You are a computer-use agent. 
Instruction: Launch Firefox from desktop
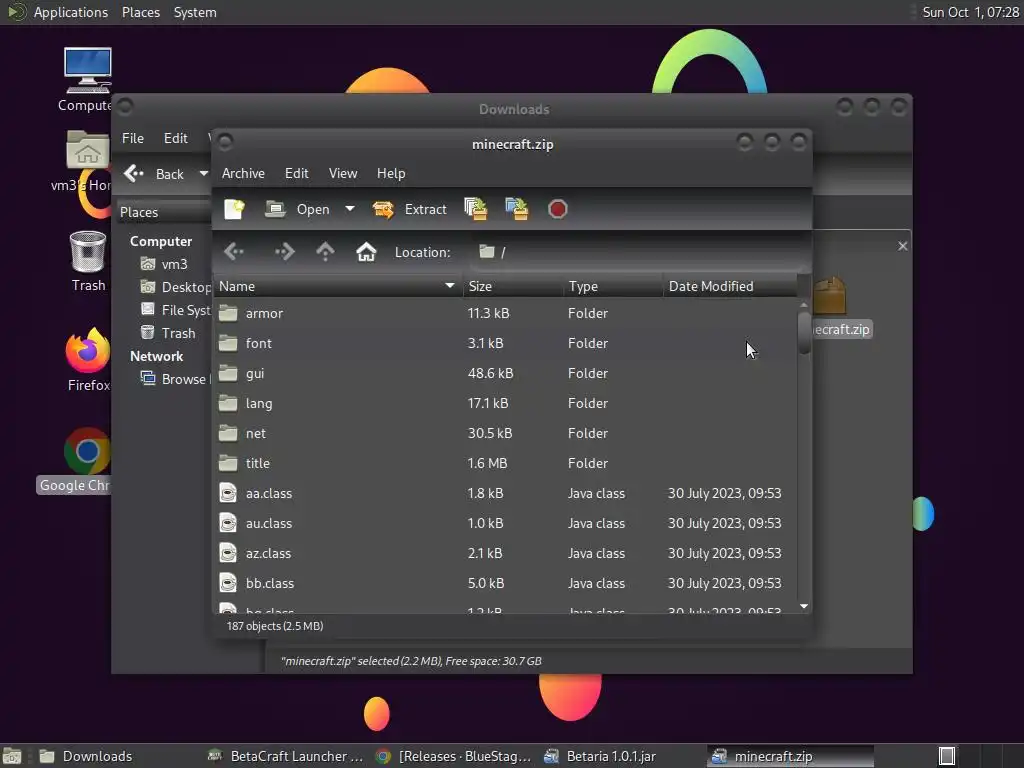point(88,359)
